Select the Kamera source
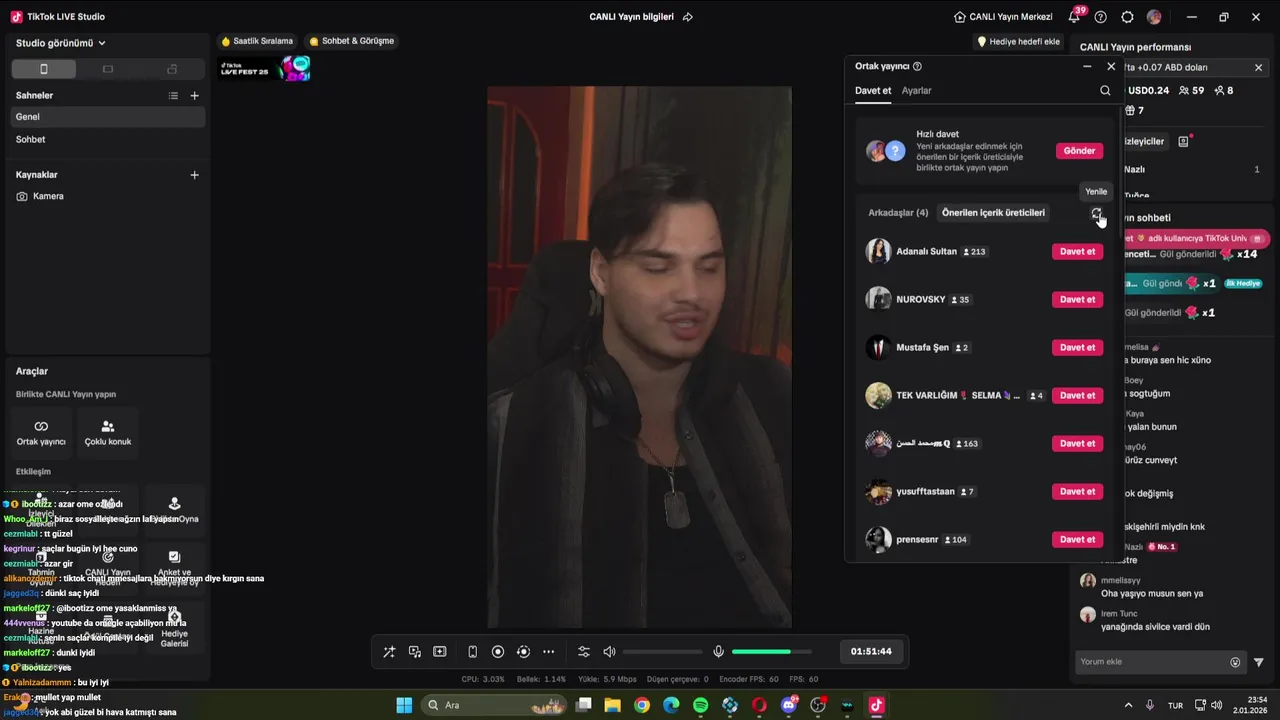 pos(108,196)
